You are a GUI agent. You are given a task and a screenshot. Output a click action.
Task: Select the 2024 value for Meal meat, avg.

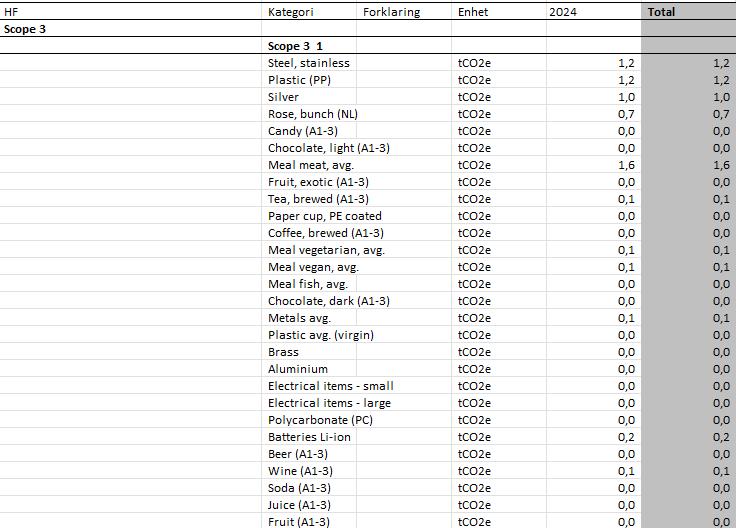[626, 165]
